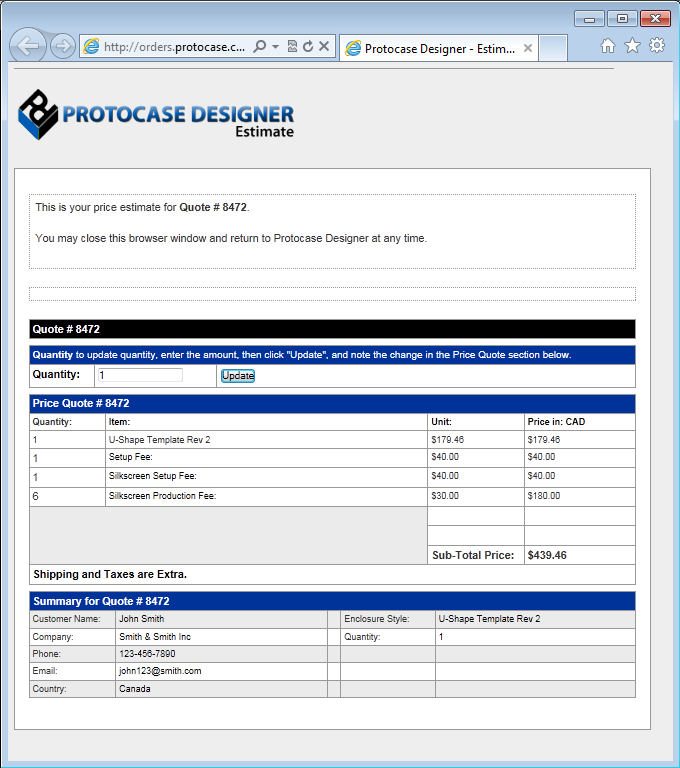Close the Protocase Designer tab
Viewport: 680px width, 768px height.
[x=527, y=48]
